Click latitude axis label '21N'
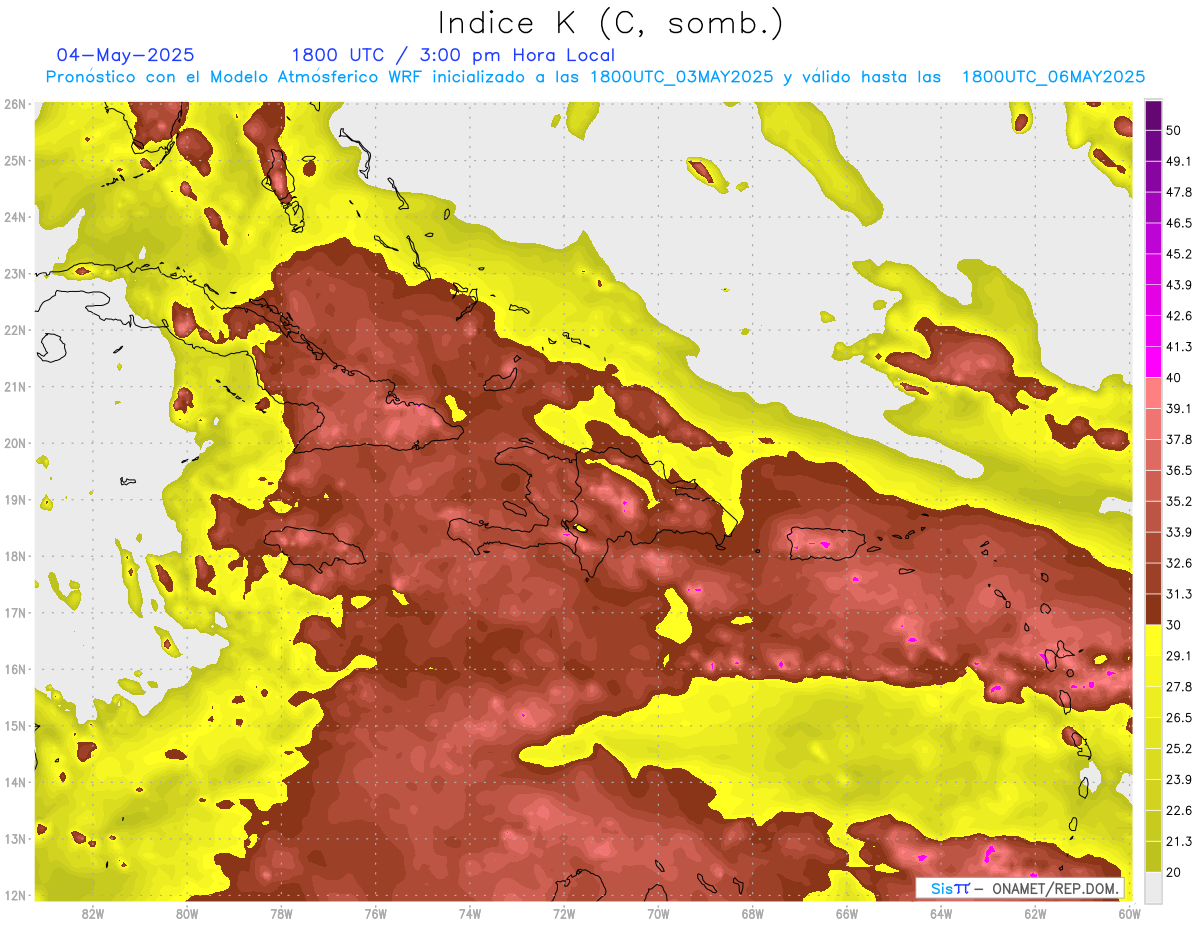This screenshot has width=1200, height=927. [x=15, y=386]
